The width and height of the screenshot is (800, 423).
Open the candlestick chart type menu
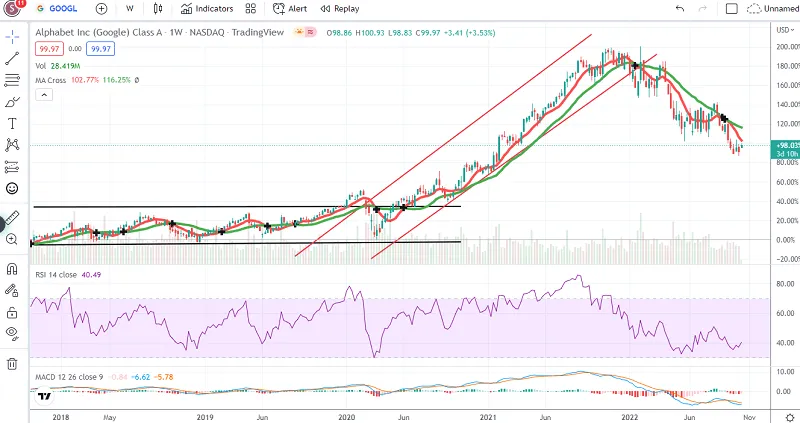[158, 9]
